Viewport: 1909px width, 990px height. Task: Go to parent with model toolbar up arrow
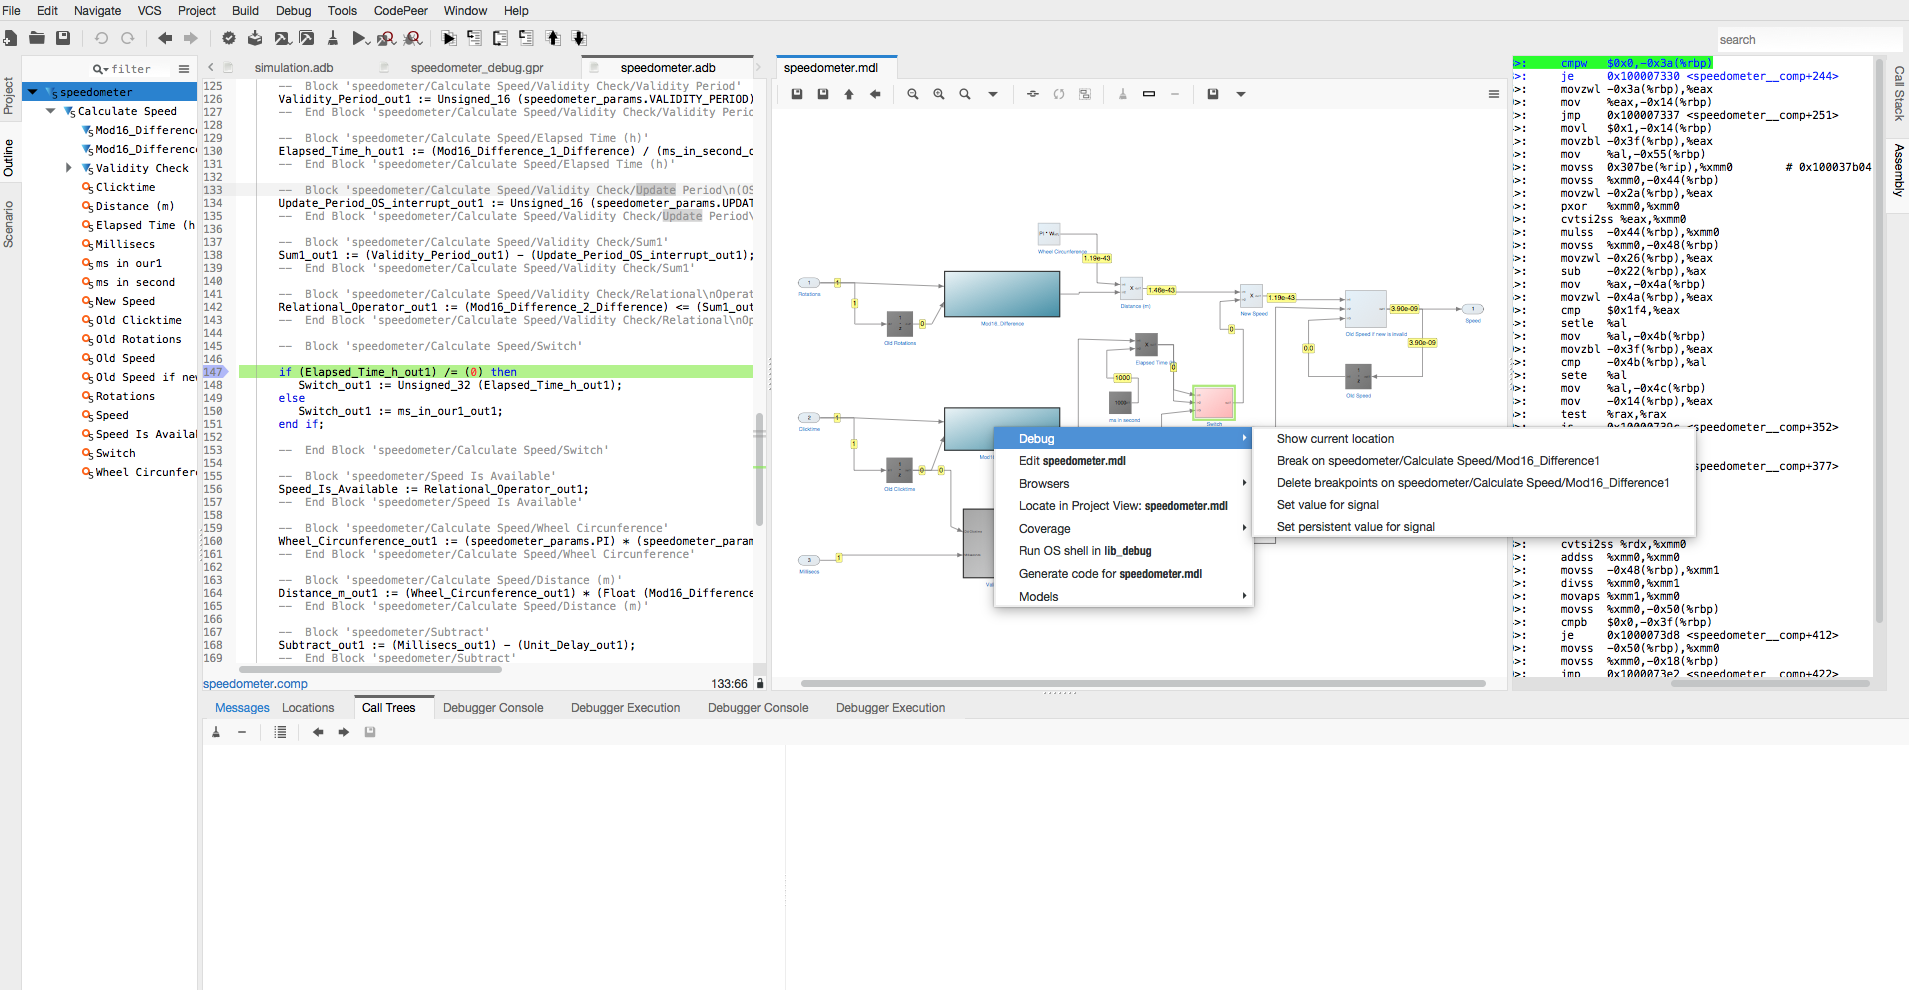coord(849,94)
